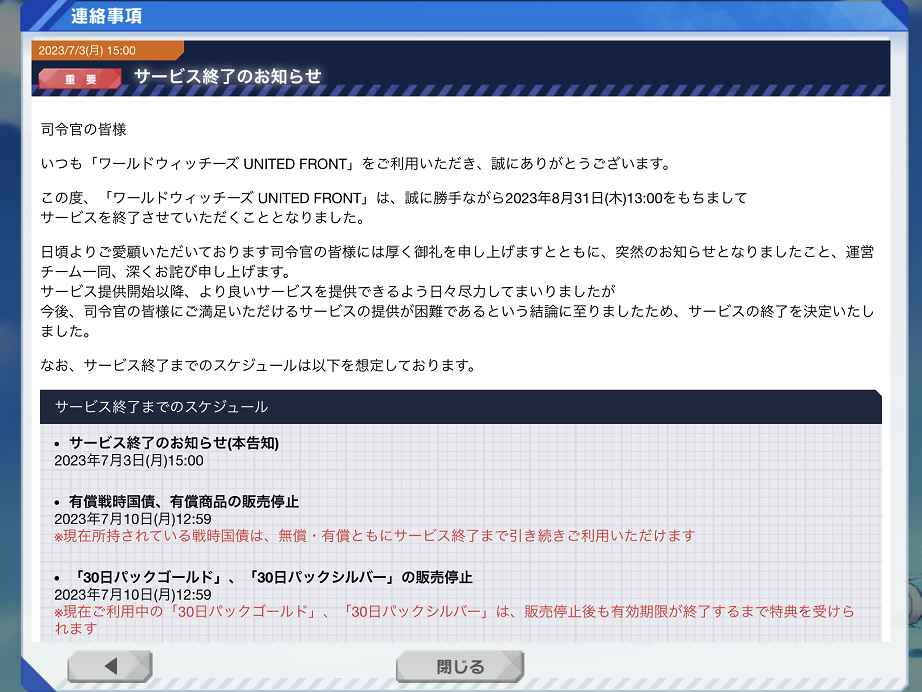Click the bullet 「30日パックゴールド」、「30日パックシルバー」の販売停止
Screen dimensions: 922x692
click(x=271, y=577)
